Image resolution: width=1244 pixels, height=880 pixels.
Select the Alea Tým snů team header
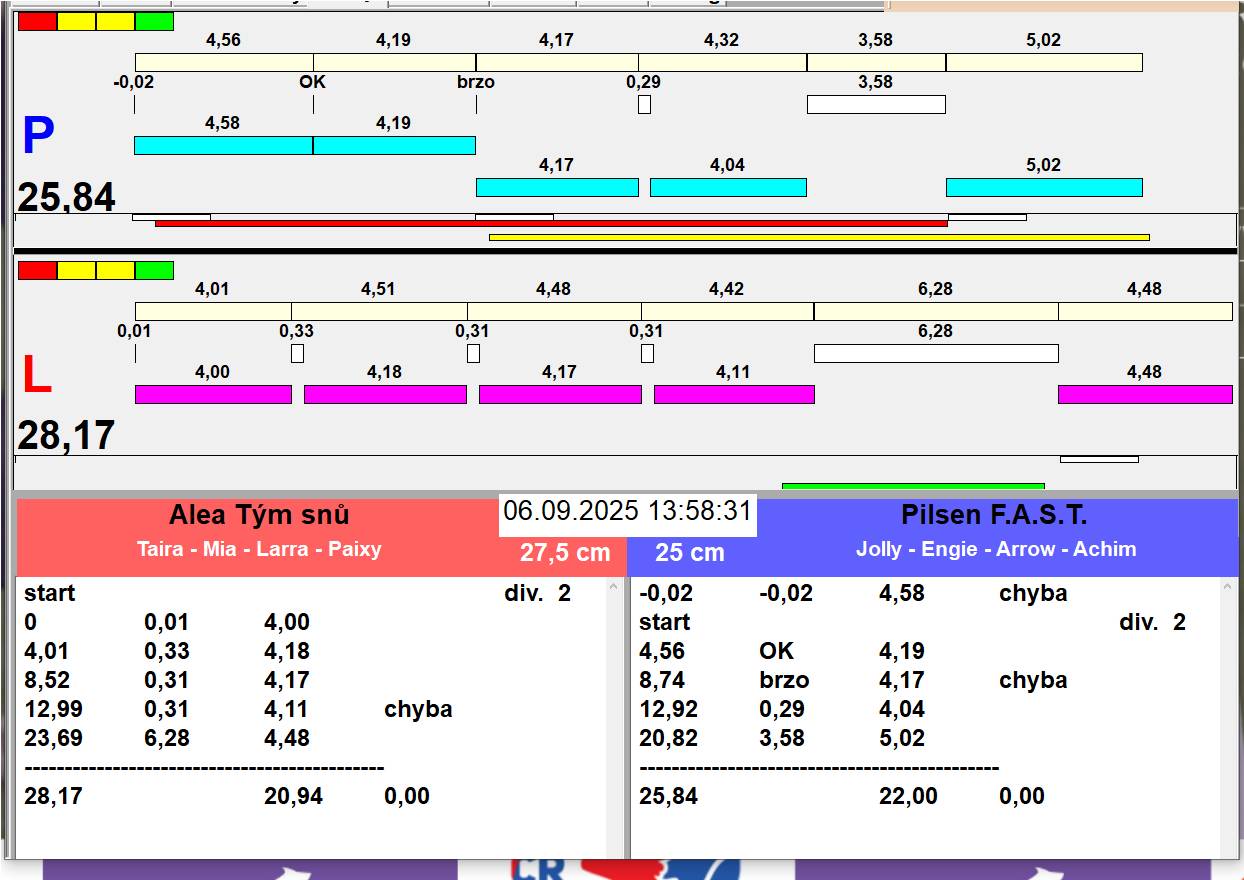(259, 515)
